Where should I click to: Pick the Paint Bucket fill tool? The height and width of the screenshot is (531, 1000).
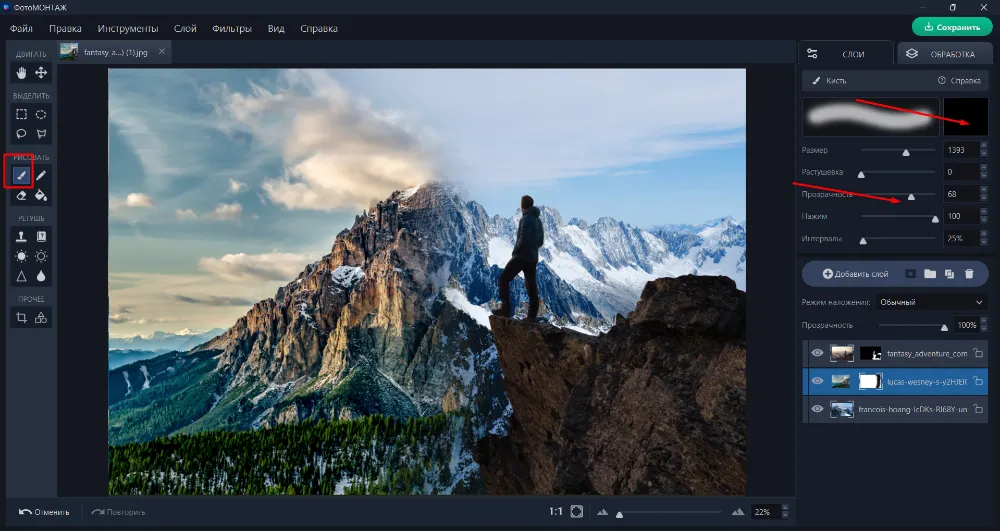[x=41, y=196]
